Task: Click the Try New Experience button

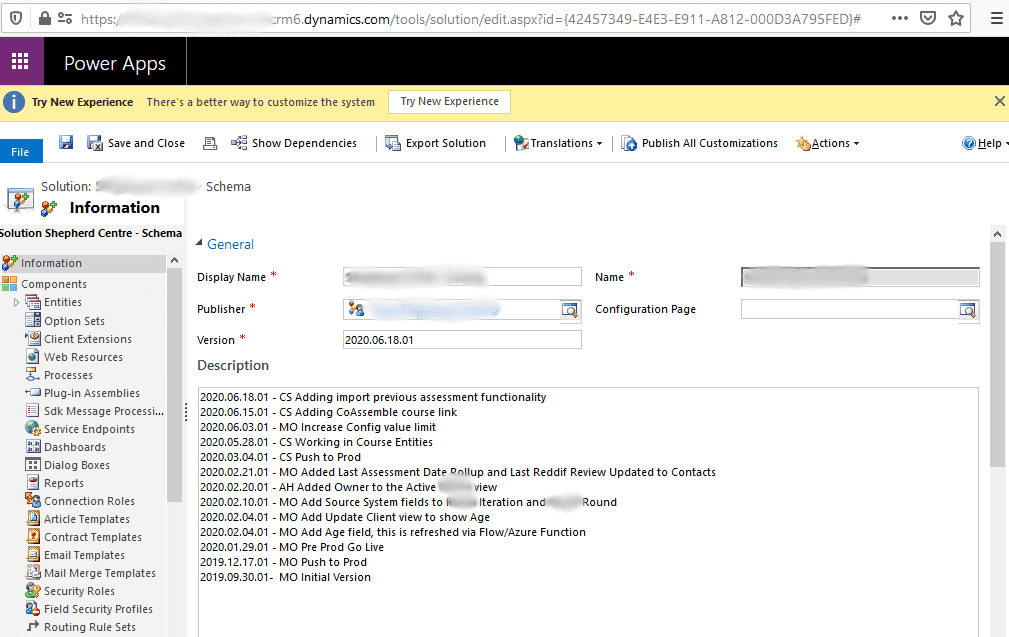Action: pos(449,102)
